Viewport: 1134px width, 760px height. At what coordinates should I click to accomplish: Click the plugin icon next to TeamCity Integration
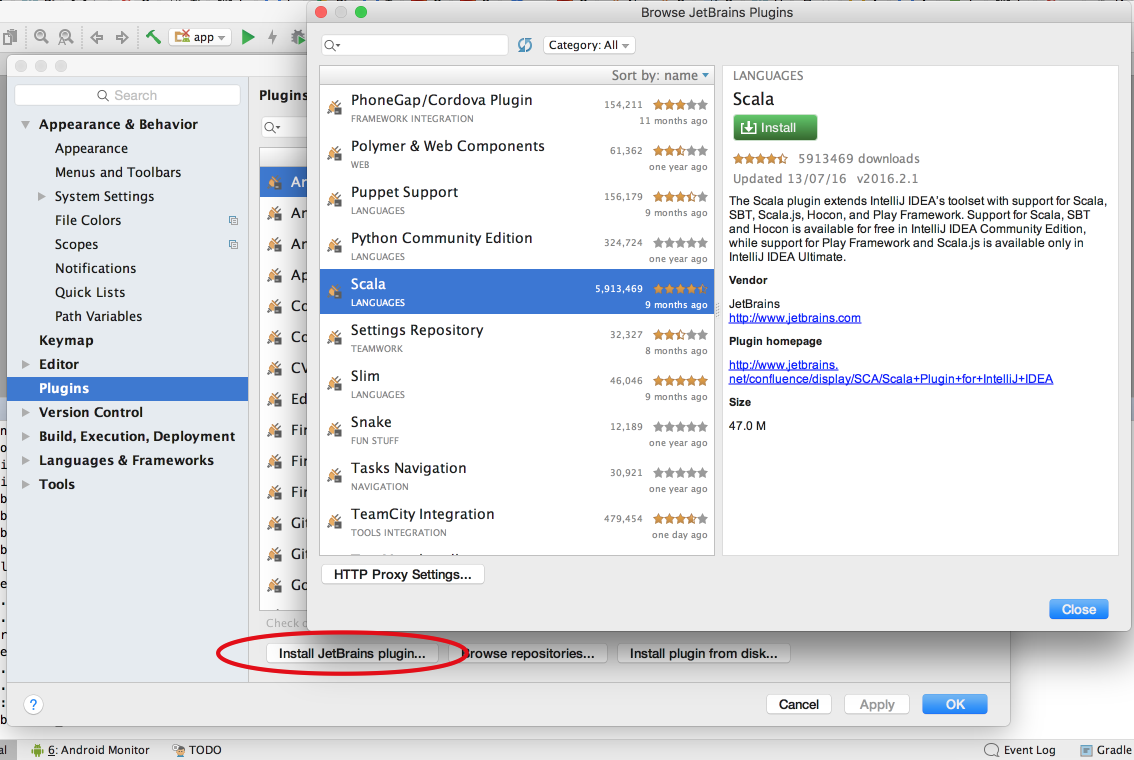[x=335, y=522]
